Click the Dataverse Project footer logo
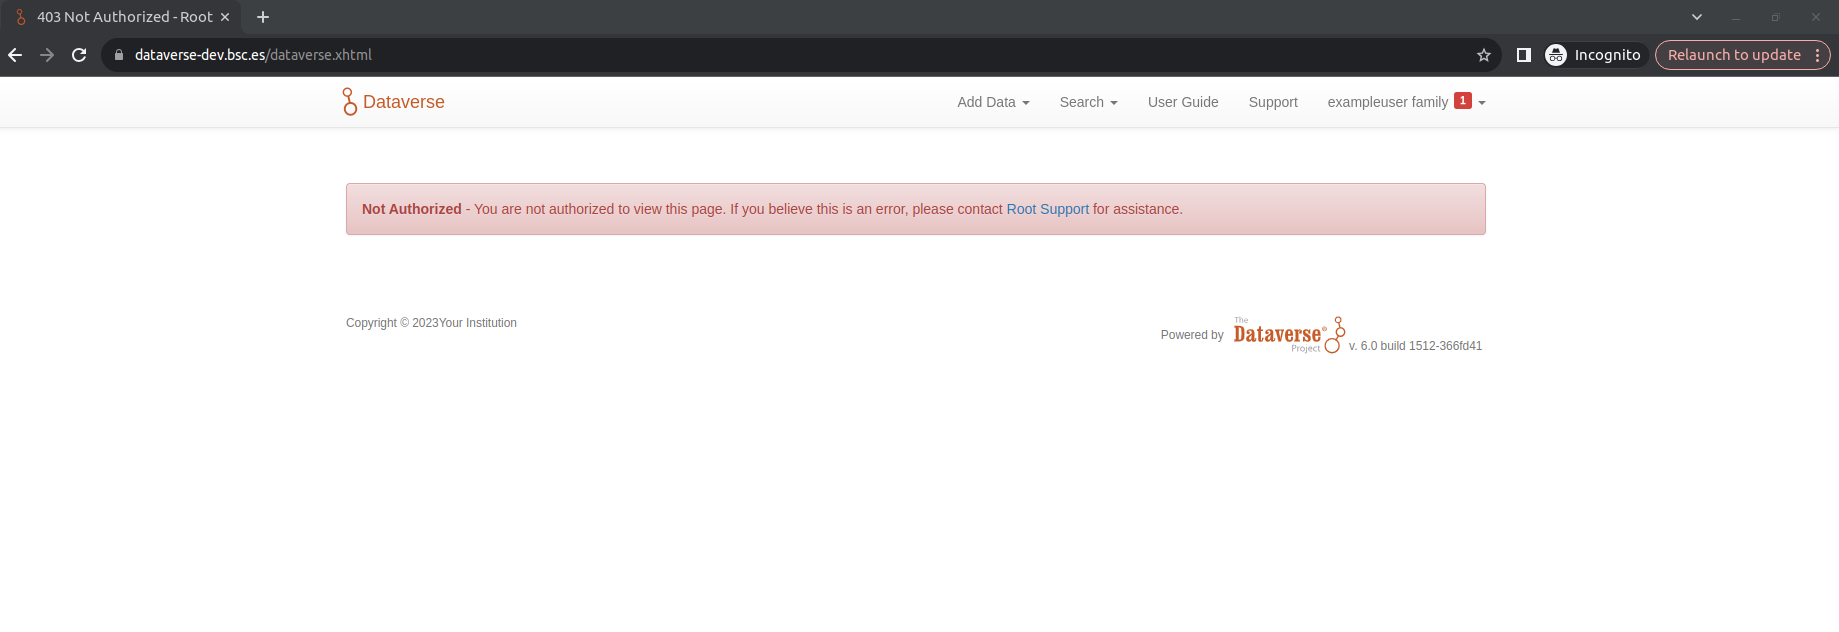Image resolution: width=1839 pixels, height=632 pixels. click(1288, 335)
